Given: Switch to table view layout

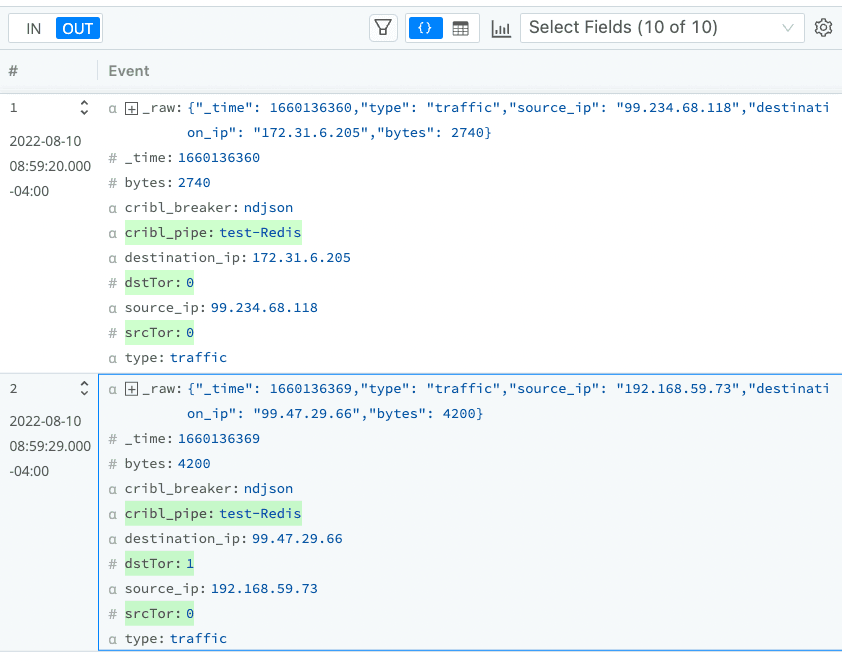Looking at the screenshot, I should coord(460,28).
